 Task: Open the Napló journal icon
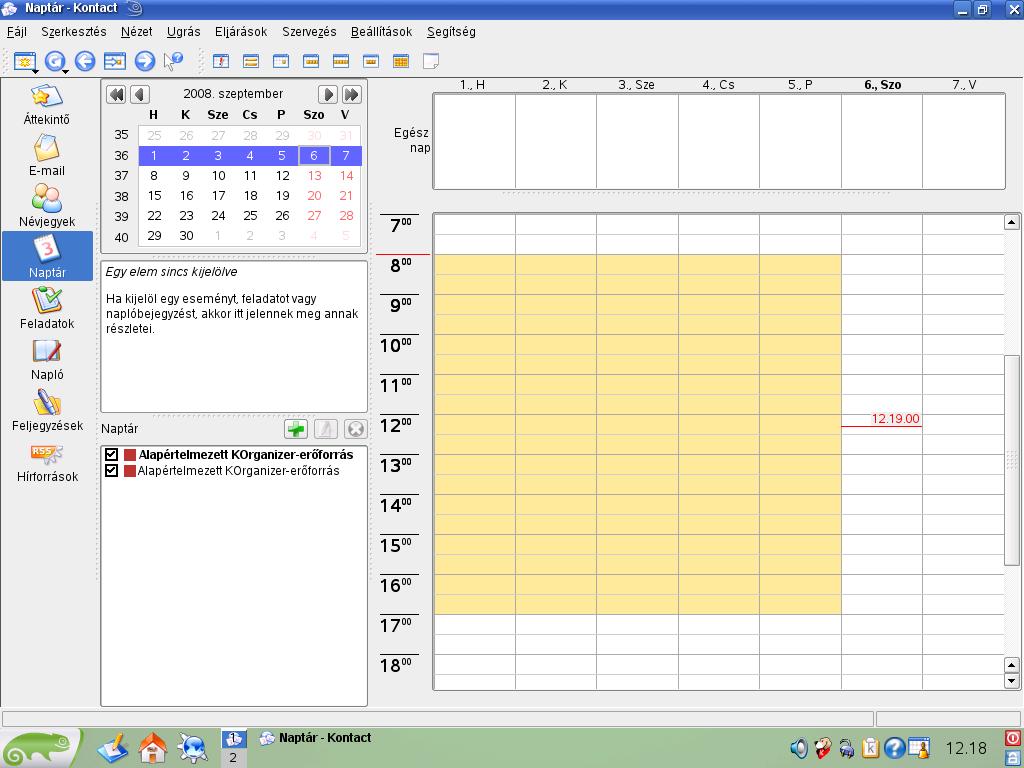click(x=46, y=359)
